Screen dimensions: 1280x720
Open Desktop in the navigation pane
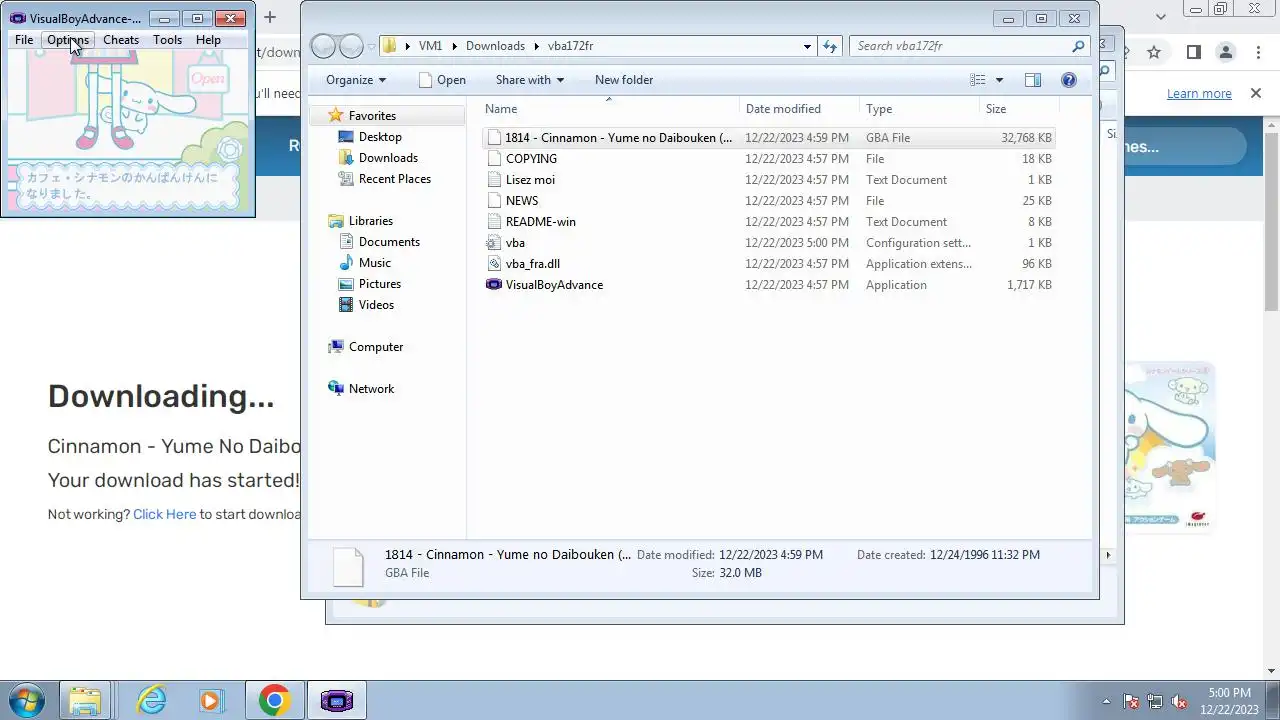[x=380, y=137]
